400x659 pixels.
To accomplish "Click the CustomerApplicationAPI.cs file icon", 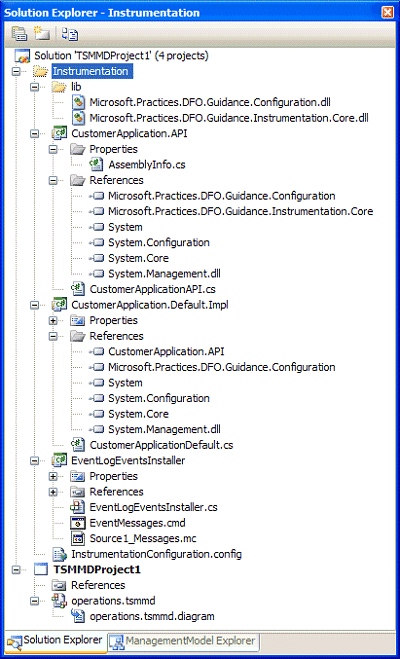I will 79,289.
